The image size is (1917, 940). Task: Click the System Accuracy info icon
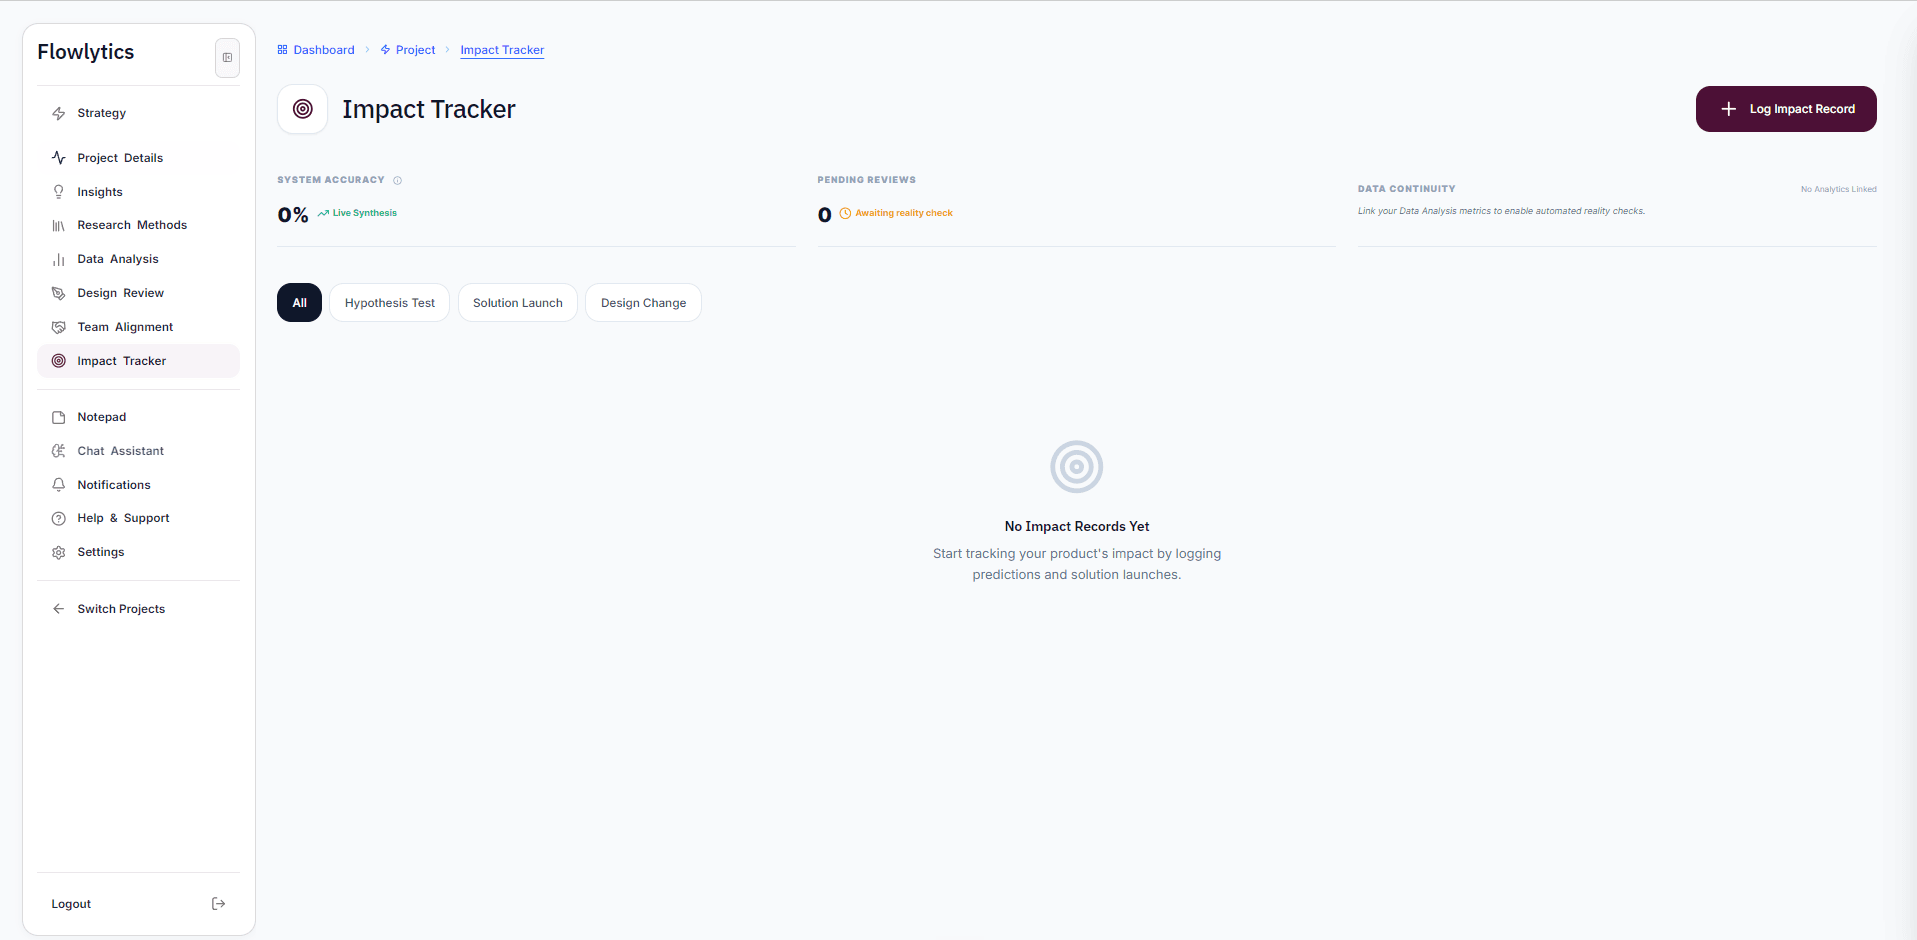coord(397,181)
